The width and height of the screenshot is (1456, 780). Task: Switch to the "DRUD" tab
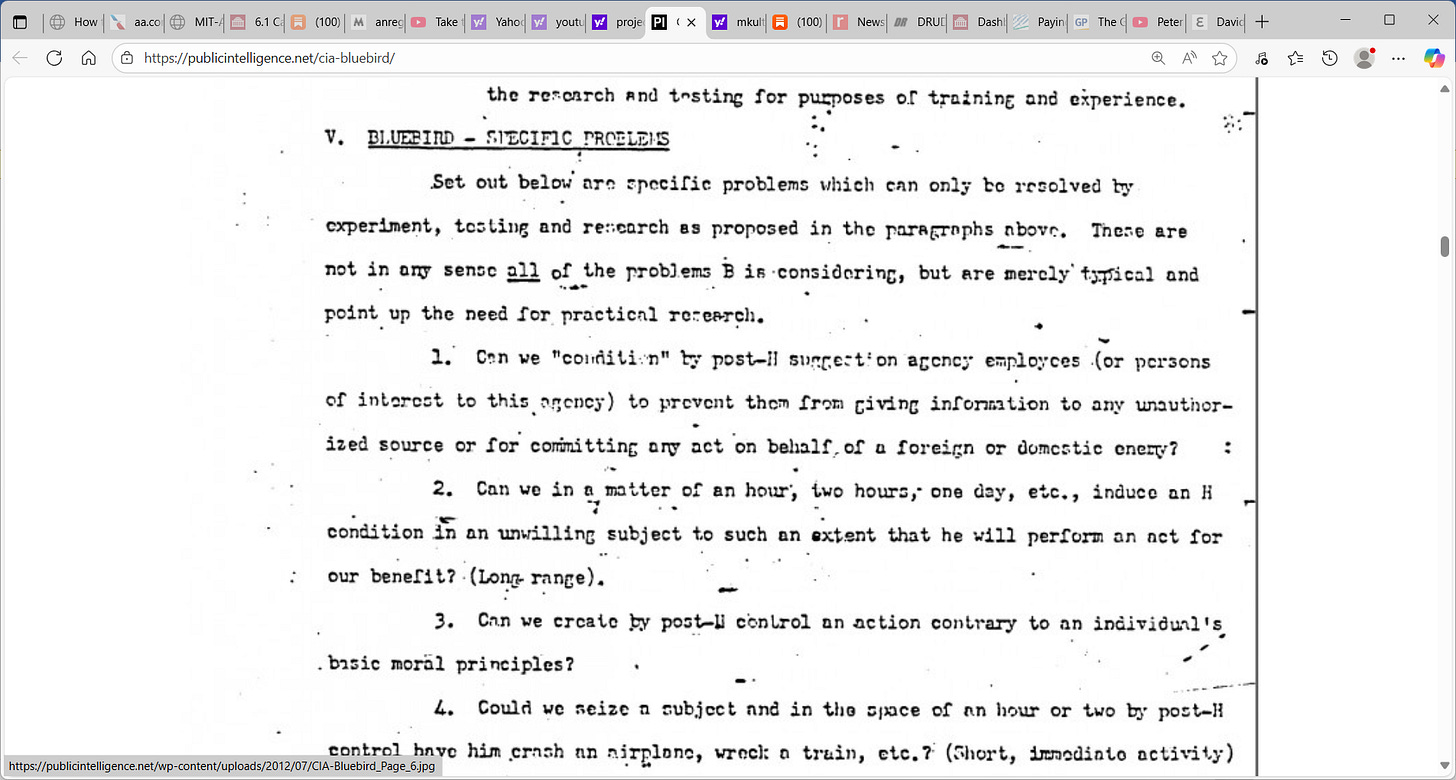point(915,21)
